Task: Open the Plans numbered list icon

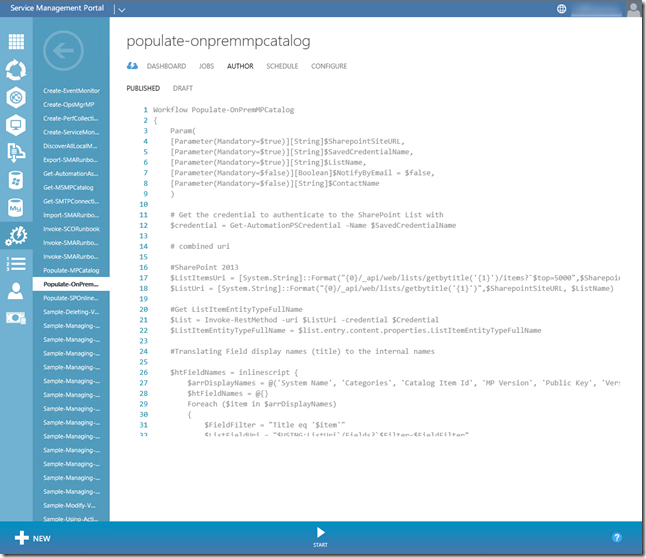Action: tap(16, 264)
